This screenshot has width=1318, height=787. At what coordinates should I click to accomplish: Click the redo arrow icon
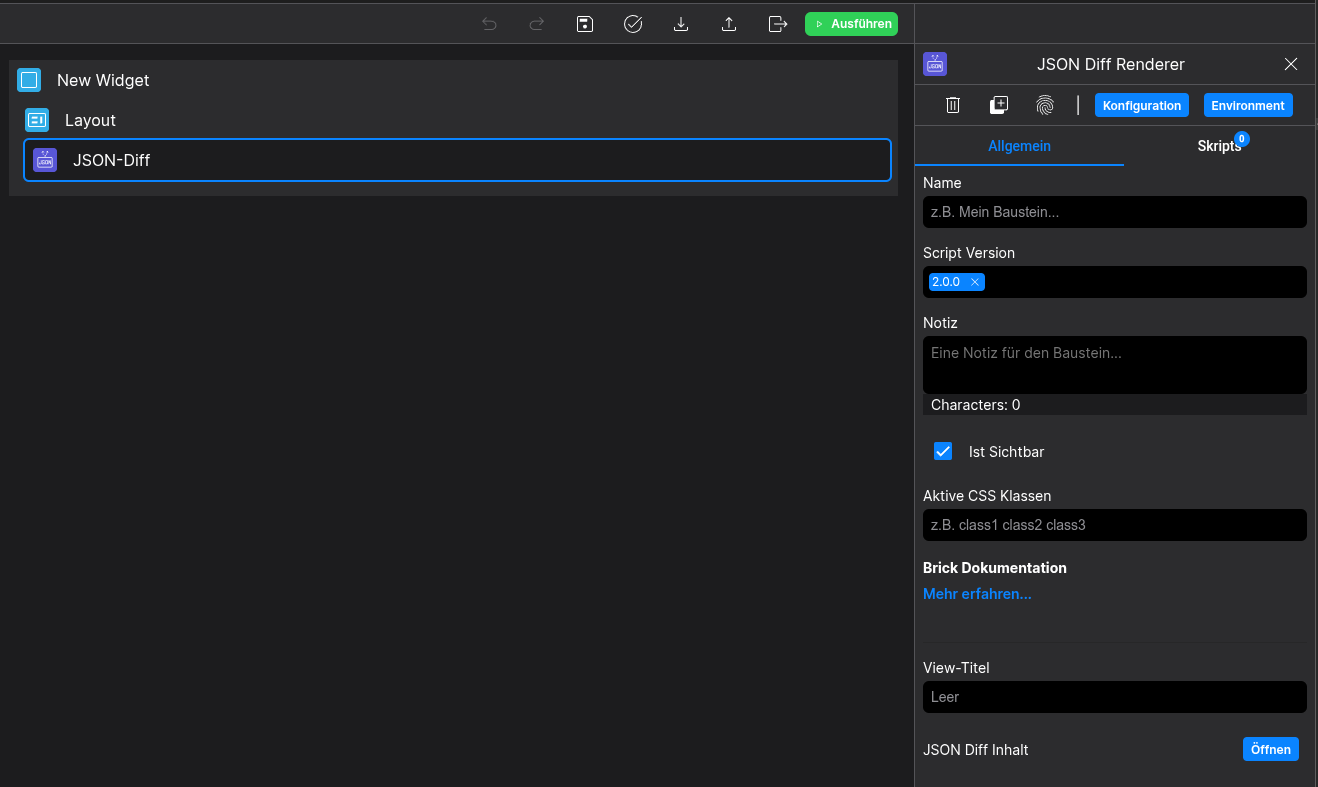coord(537,24)
